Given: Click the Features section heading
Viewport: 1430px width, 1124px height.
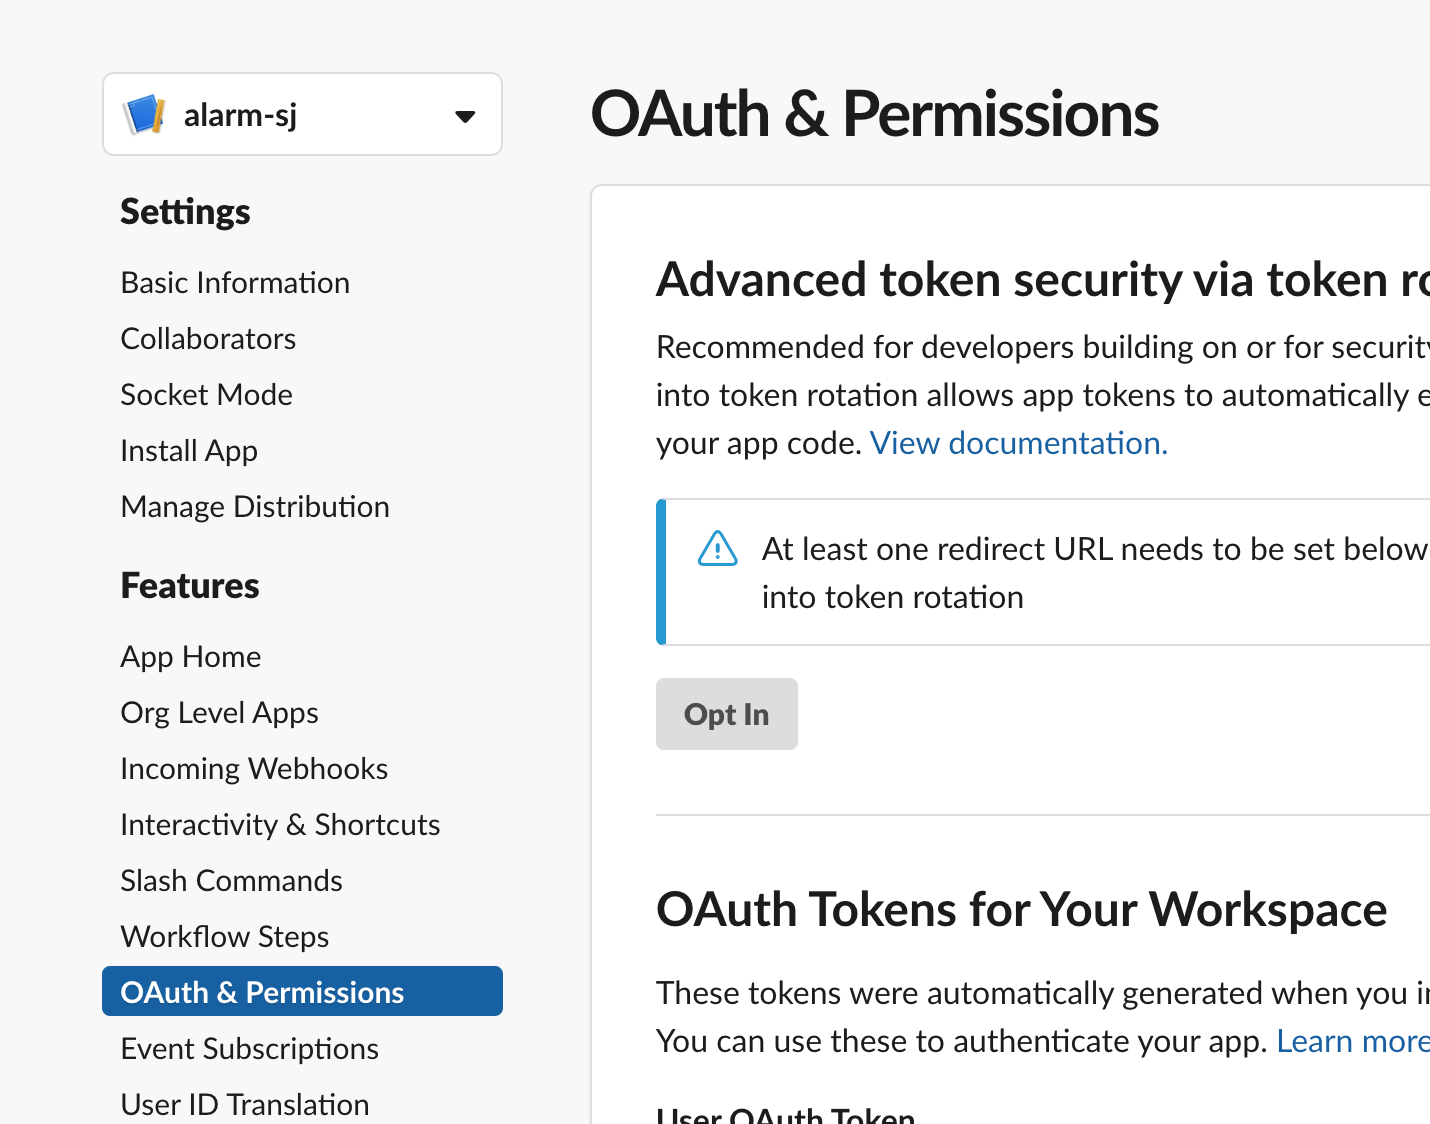Looking at the screenshot, I should pyautogui.click(x=190, y=586).
